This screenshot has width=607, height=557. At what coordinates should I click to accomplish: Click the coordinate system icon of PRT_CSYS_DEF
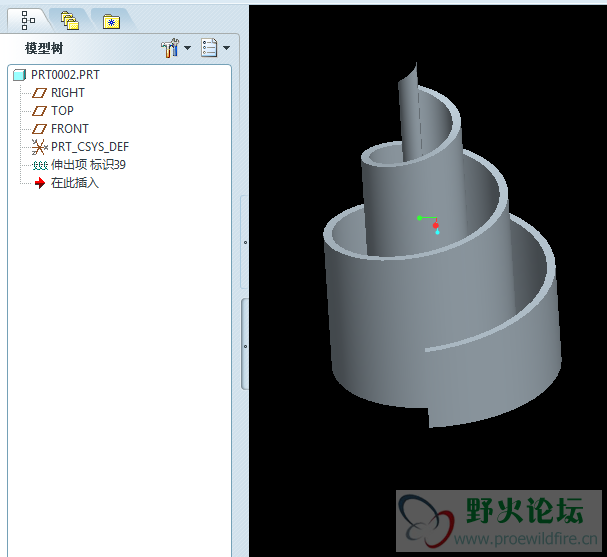coord(39,147)
